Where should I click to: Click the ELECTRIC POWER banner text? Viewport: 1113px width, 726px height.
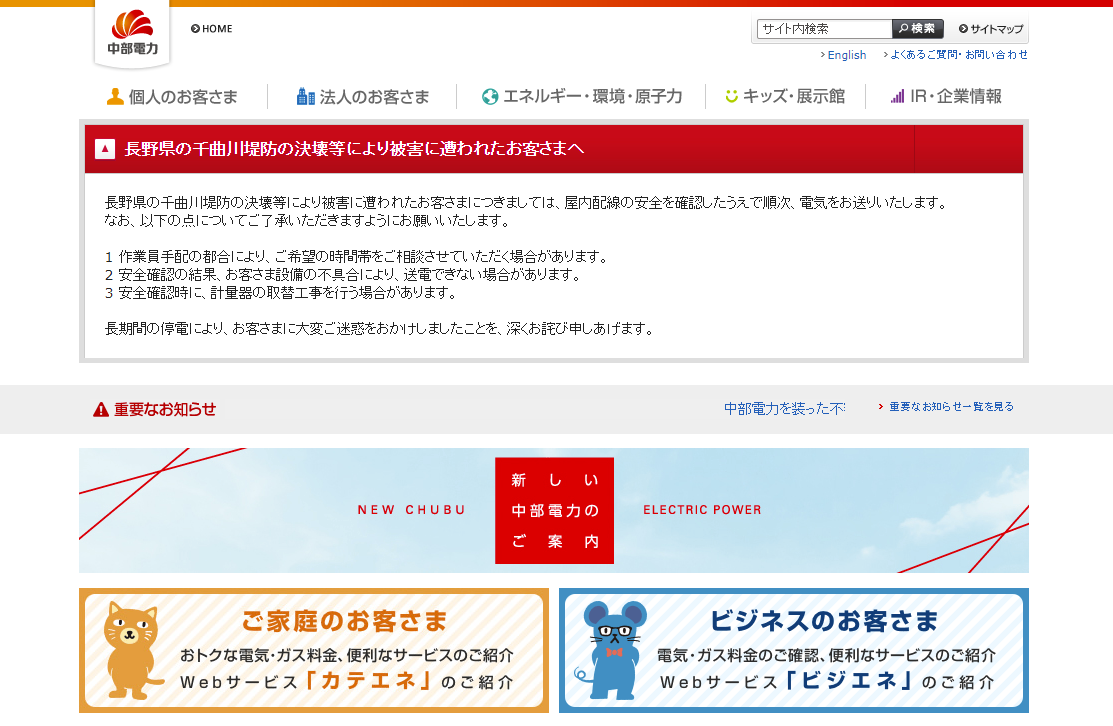(702, 510)
